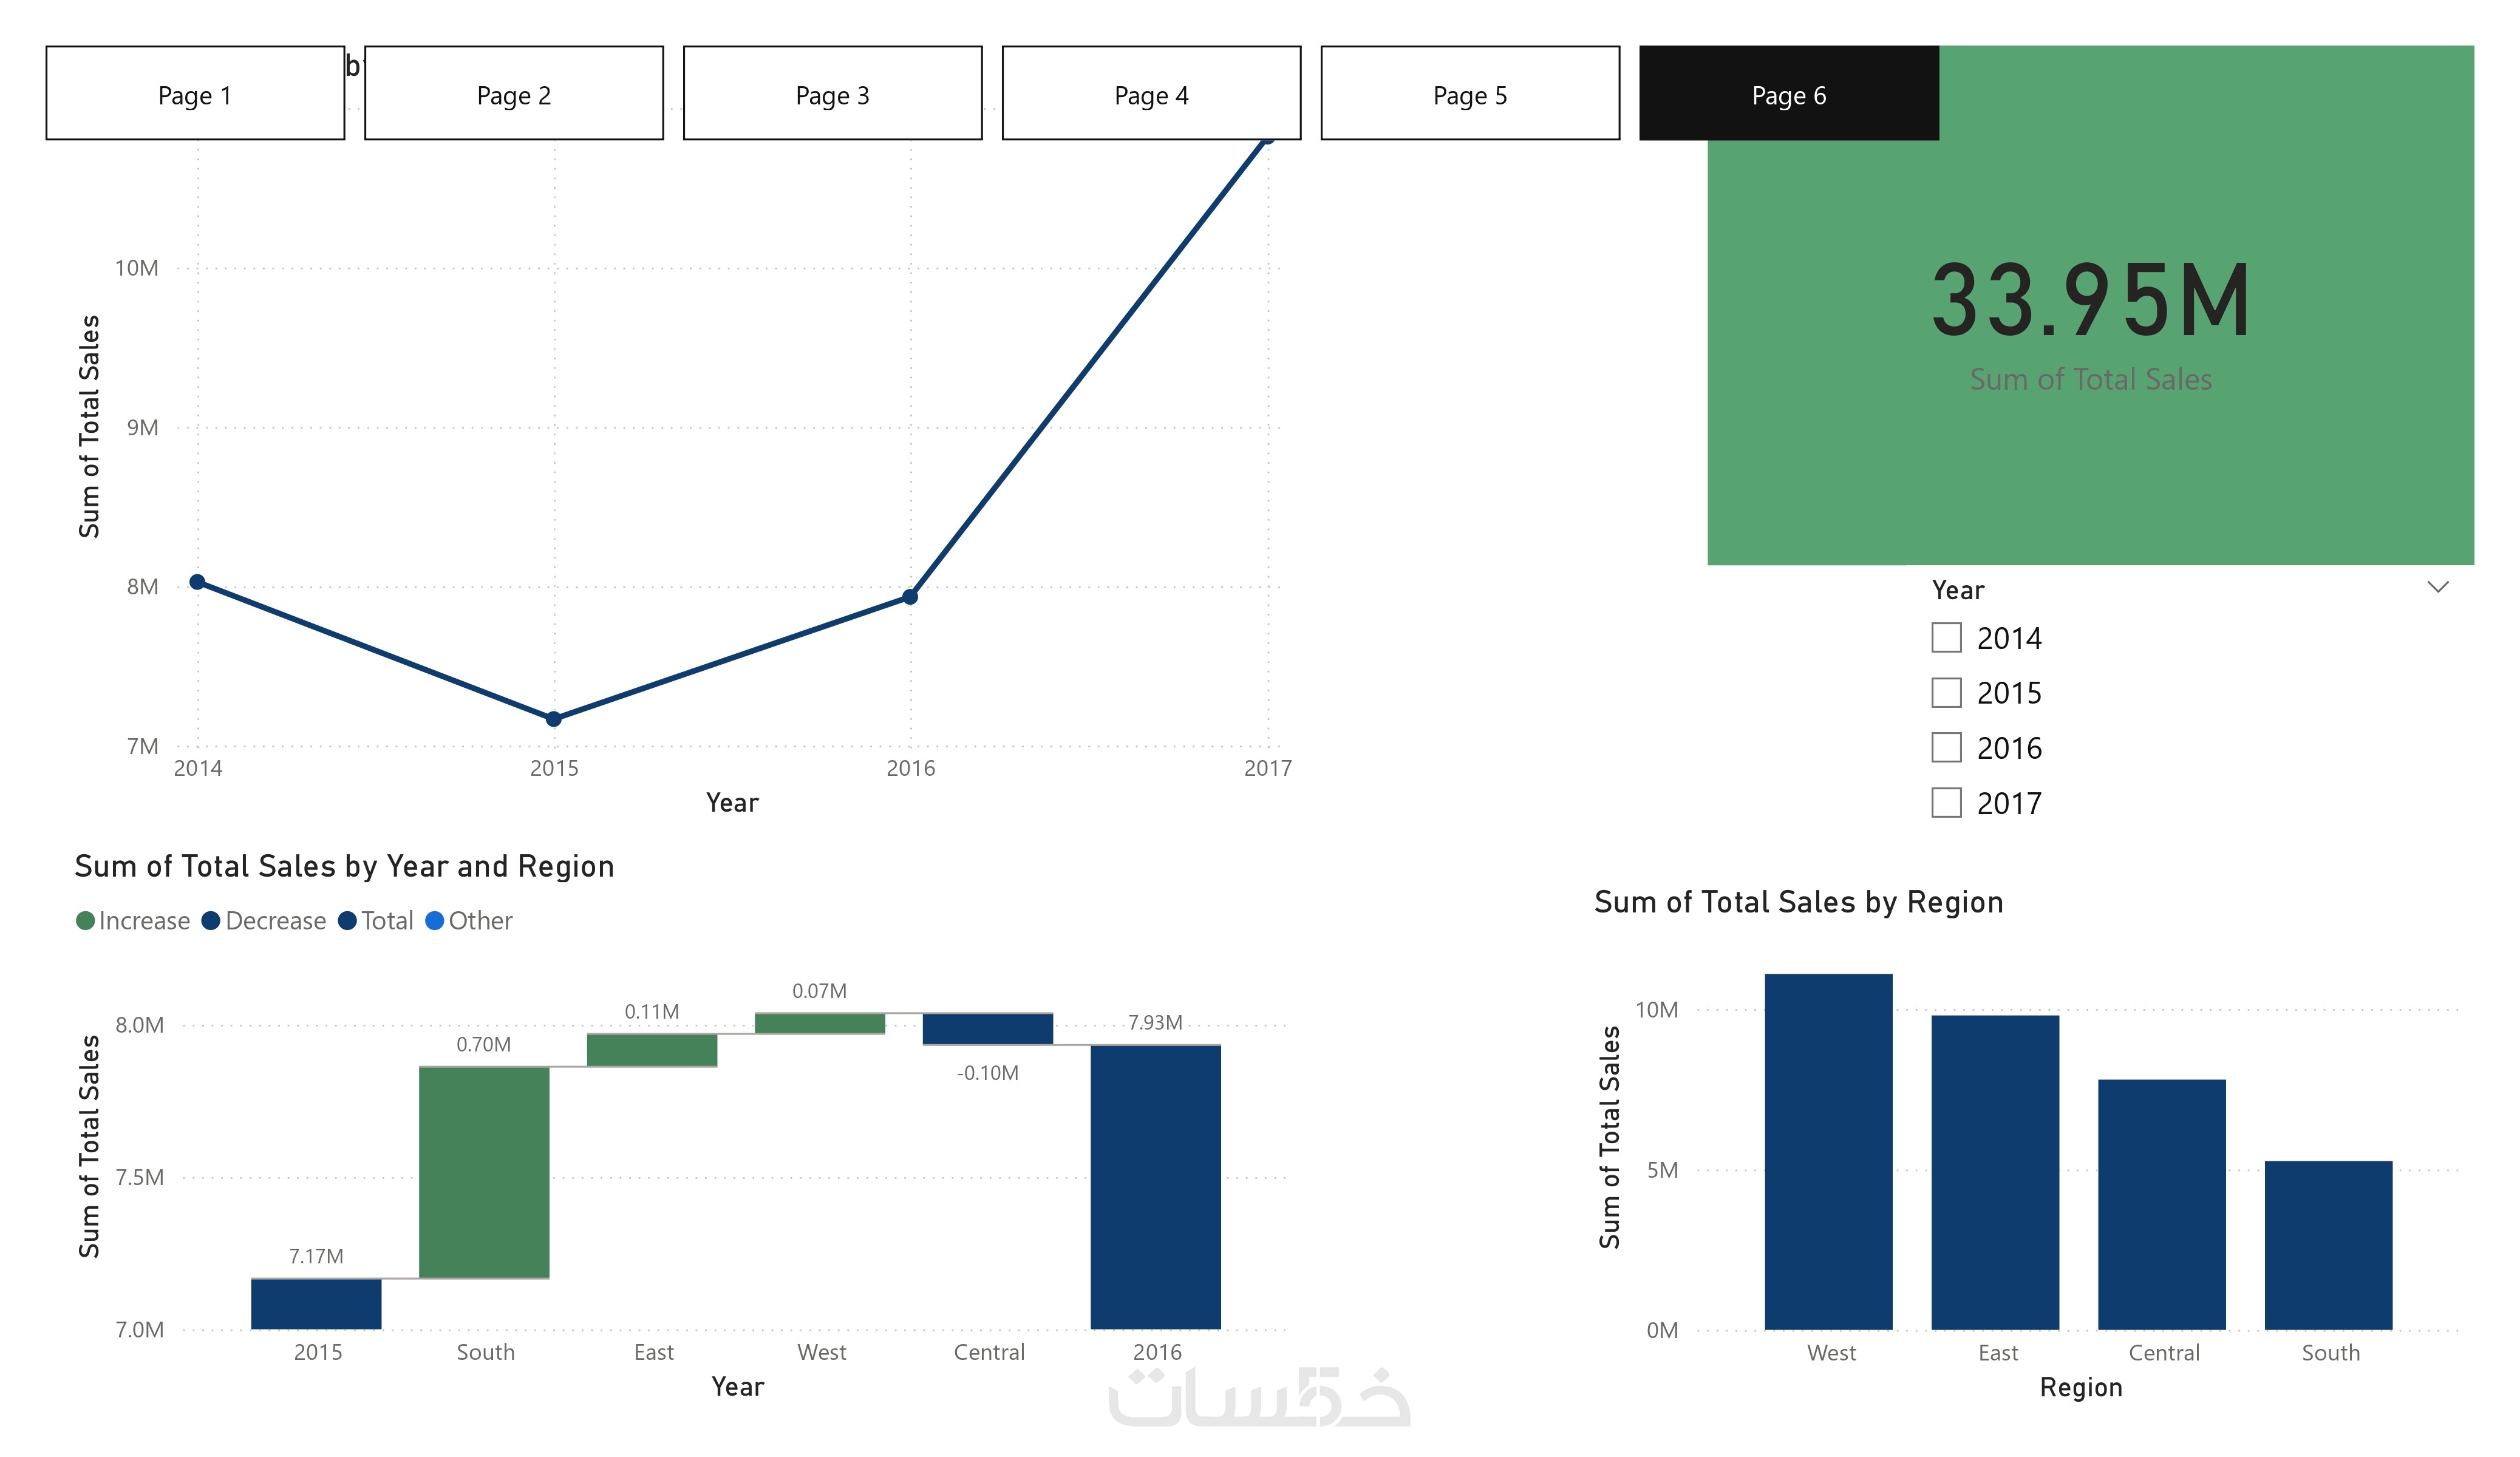Click the South bar in Region chart
The width and height of the screenshot is (2520, 1457).
2328,1245
